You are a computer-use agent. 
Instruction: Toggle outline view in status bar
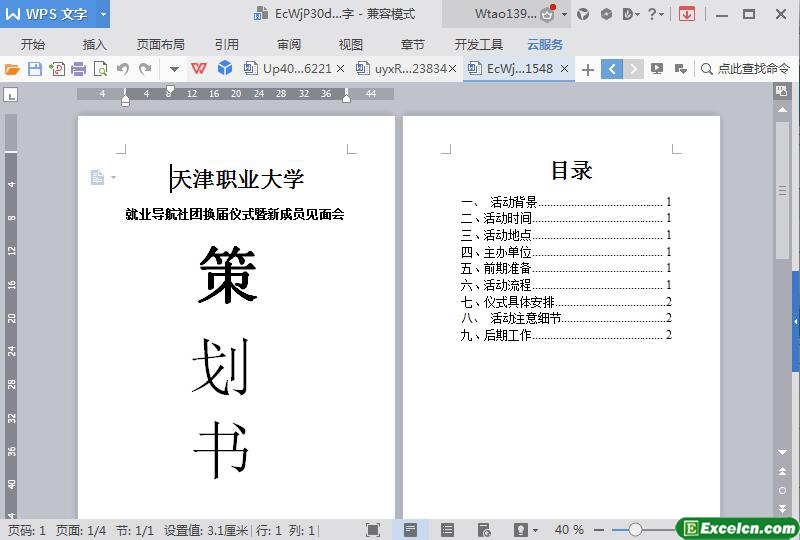point(447,529)
